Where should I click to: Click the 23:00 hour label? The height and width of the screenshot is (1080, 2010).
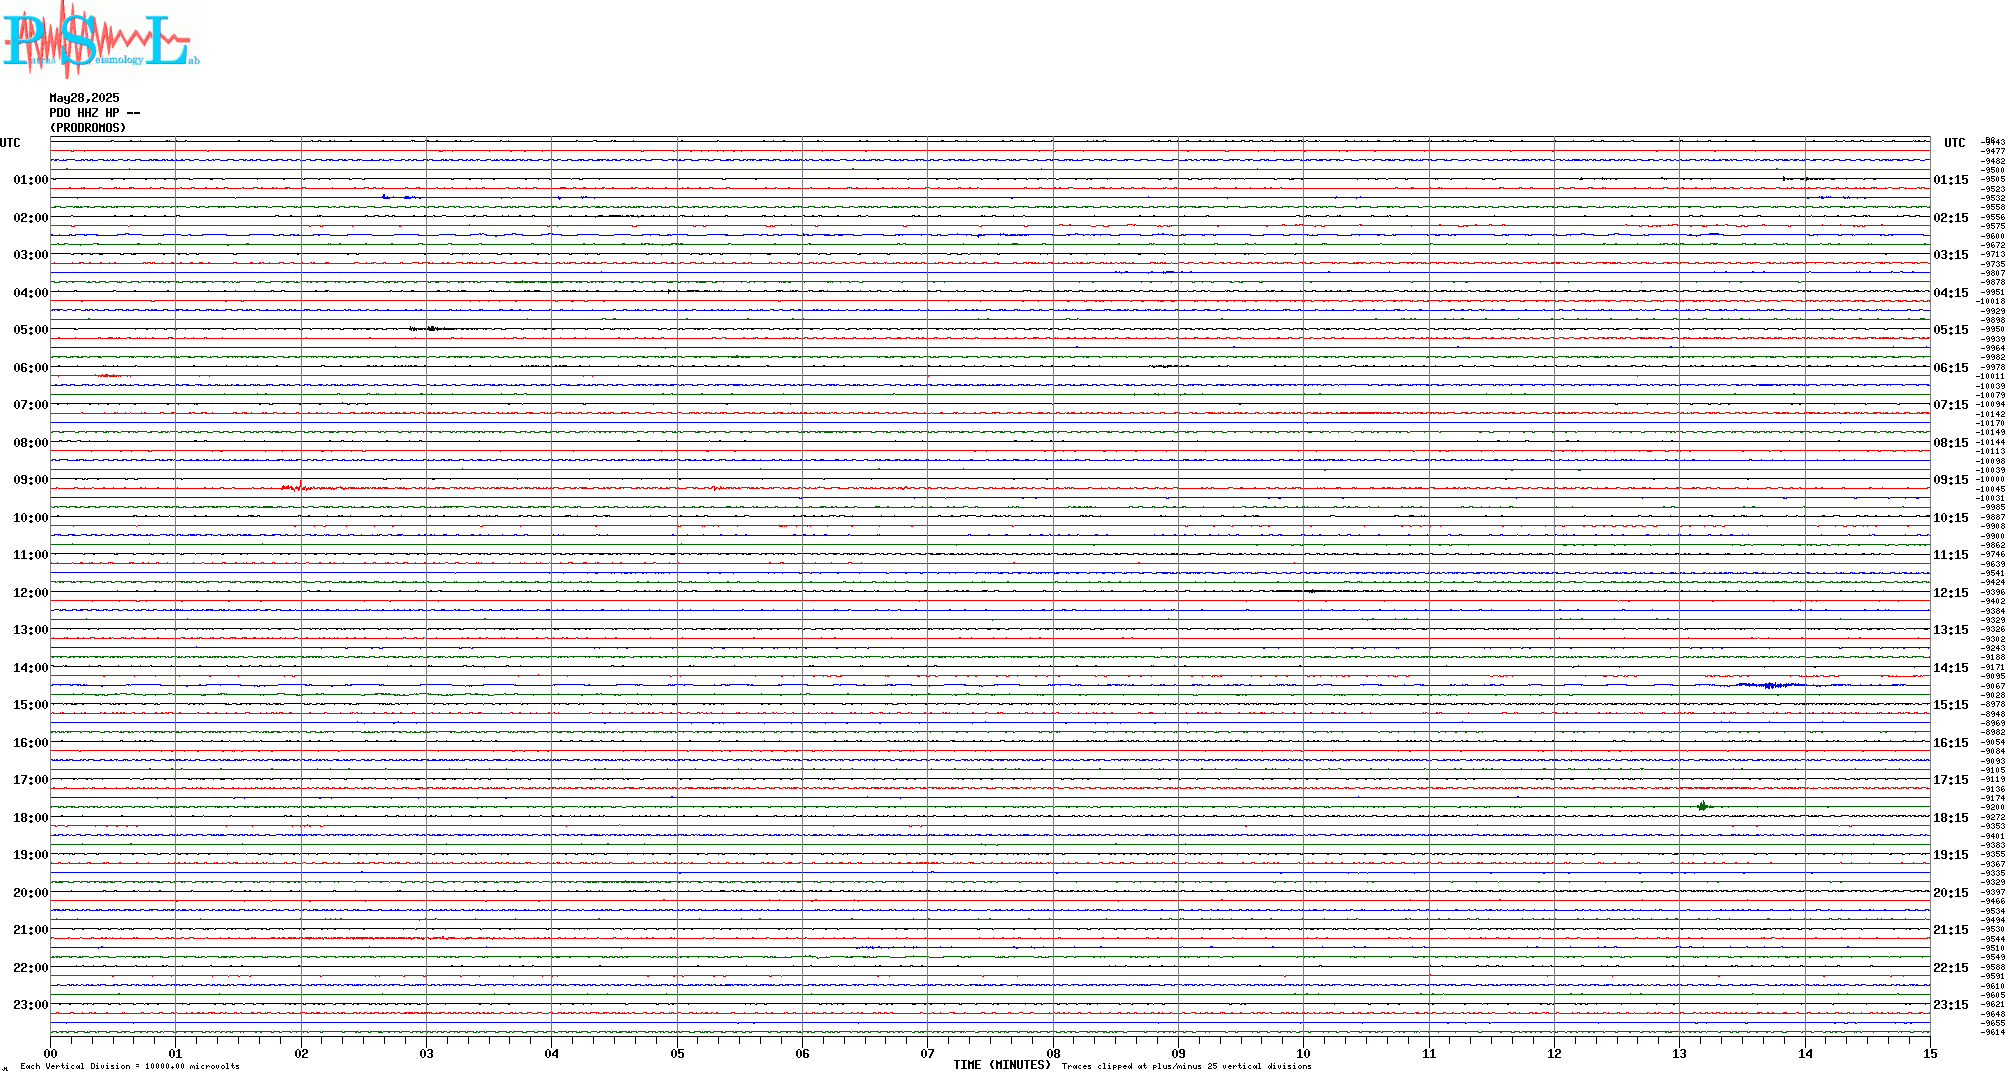click(30, 1005)
